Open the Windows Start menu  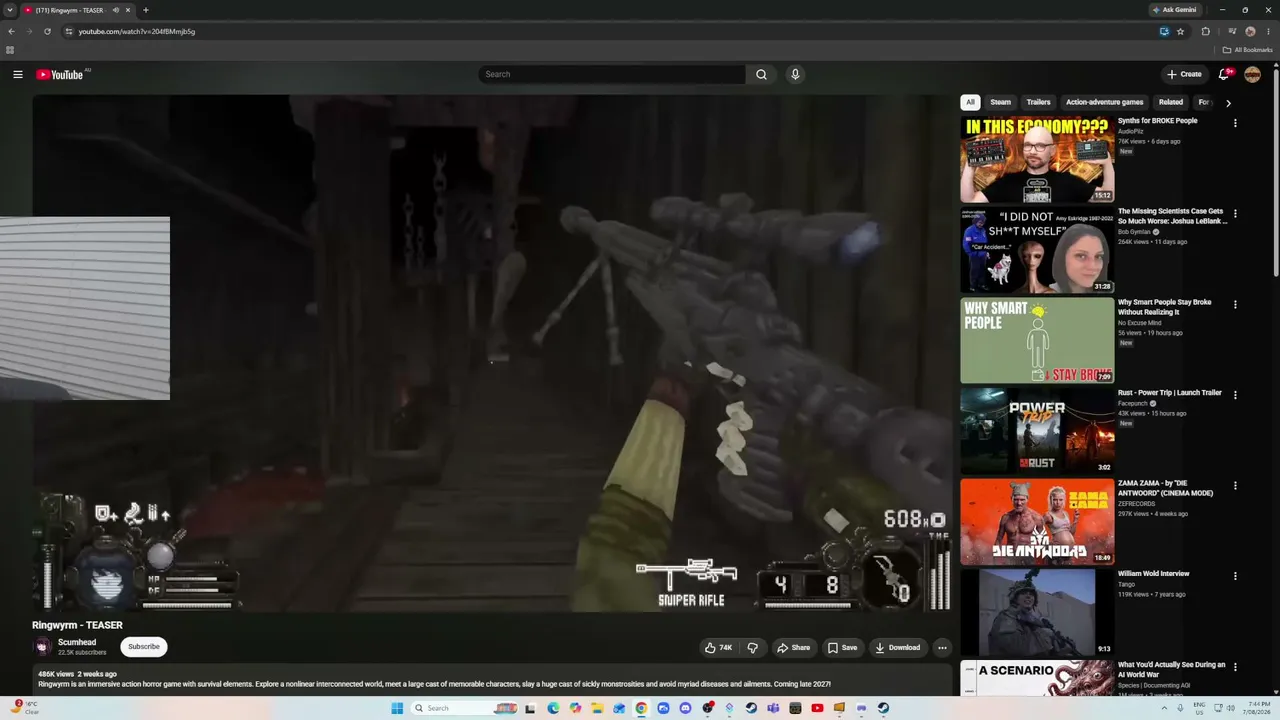point(397,708)
